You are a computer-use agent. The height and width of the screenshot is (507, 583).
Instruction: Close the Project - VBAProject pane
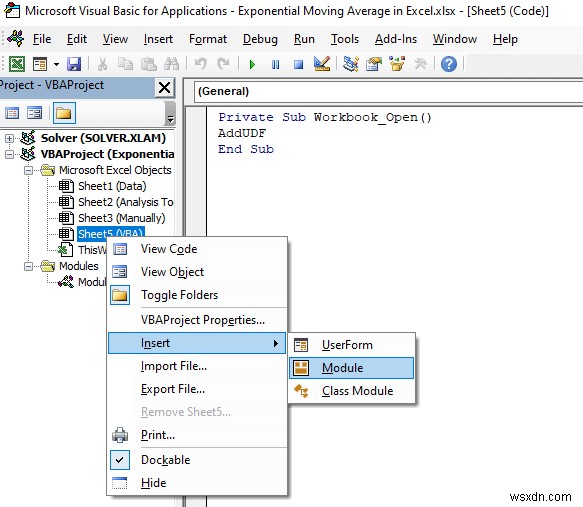164,88
